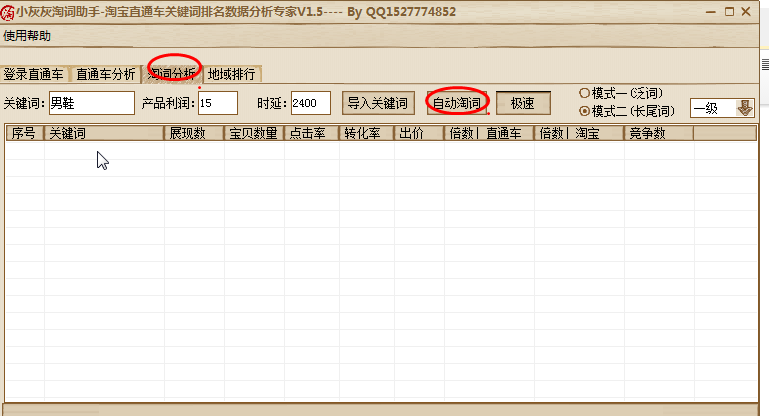Close the 小灰灰淘词助手 window

(x=746, y=12)
